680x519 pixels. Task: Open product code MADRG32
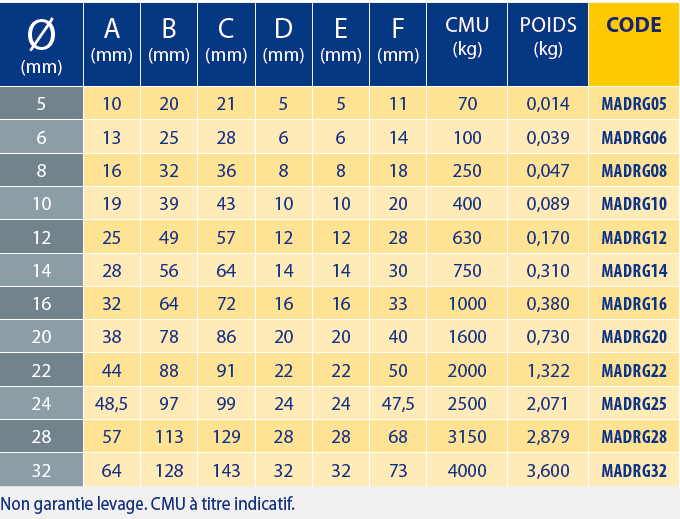(634, 471)
